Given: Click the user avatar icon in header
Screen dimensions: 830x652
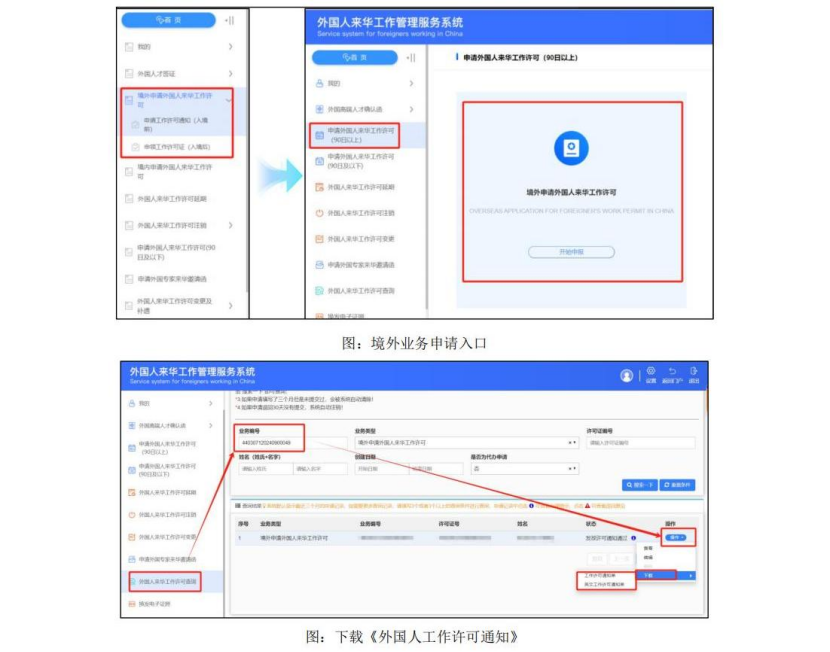Looking at the screenshot, I should 627,375.
